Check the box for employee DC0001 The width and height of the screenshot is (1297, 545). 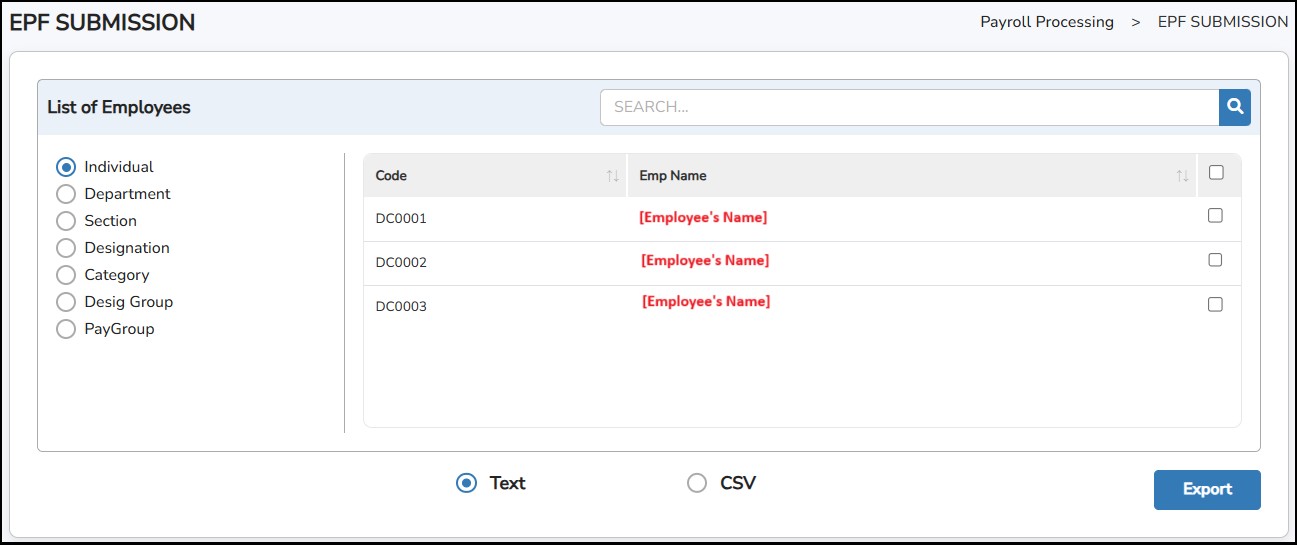point(1215,215)
